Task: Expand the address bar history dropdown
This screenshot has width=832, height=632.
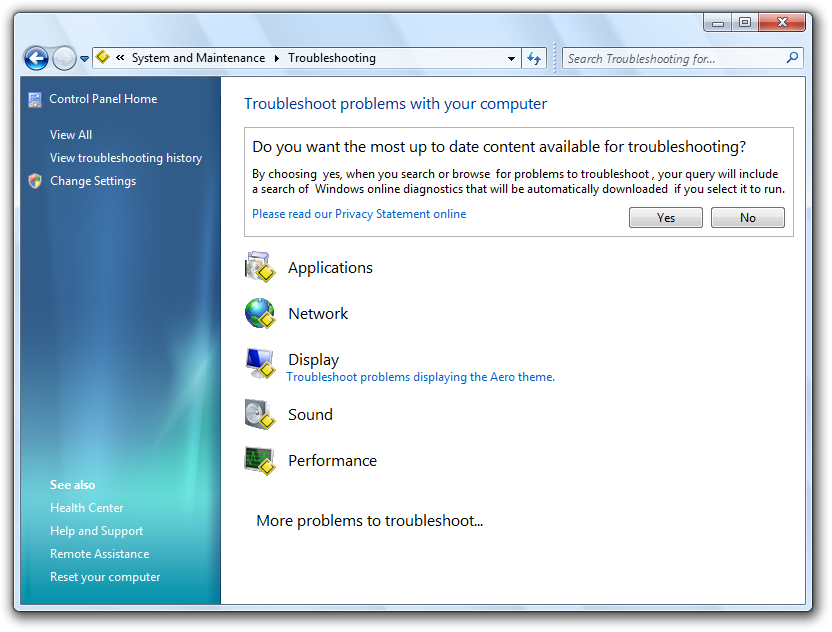Action: pos(511,58)
